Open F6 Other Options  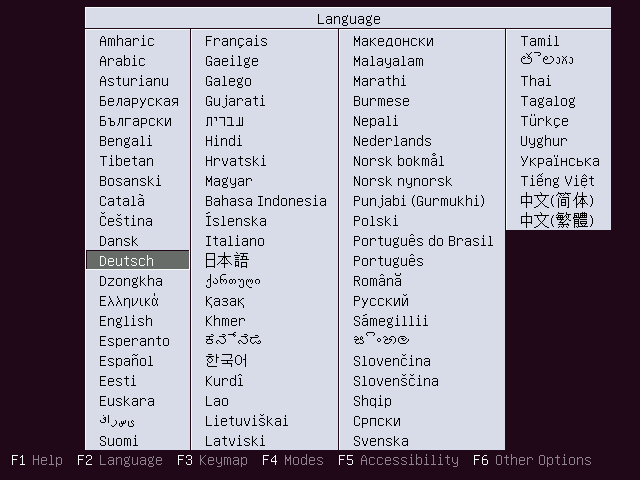(532, 460)
